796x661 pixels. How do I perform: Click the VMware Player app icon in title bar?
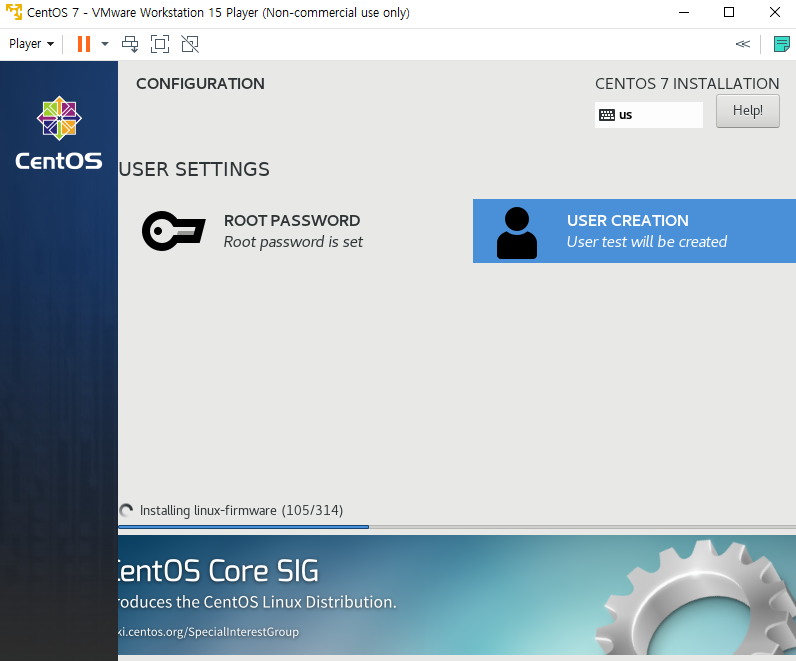[x=14, y=12]
